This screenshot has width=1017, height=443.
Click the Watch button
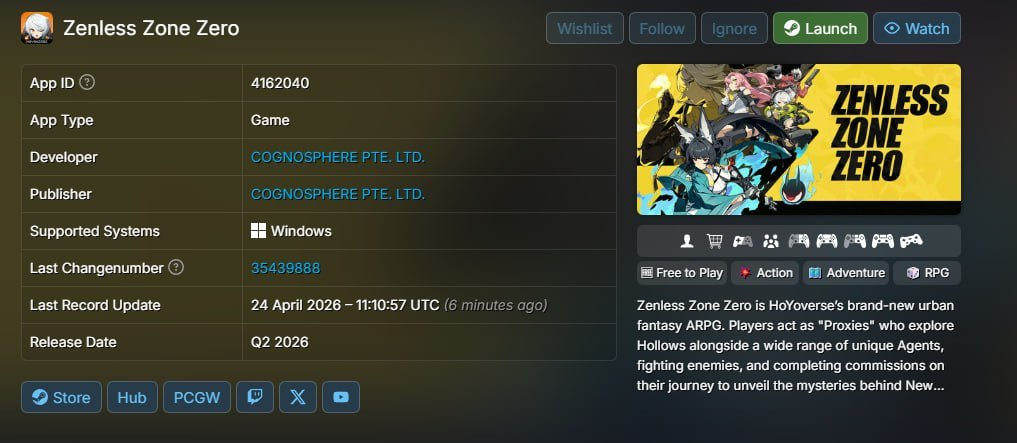click(x=917, y=29)
